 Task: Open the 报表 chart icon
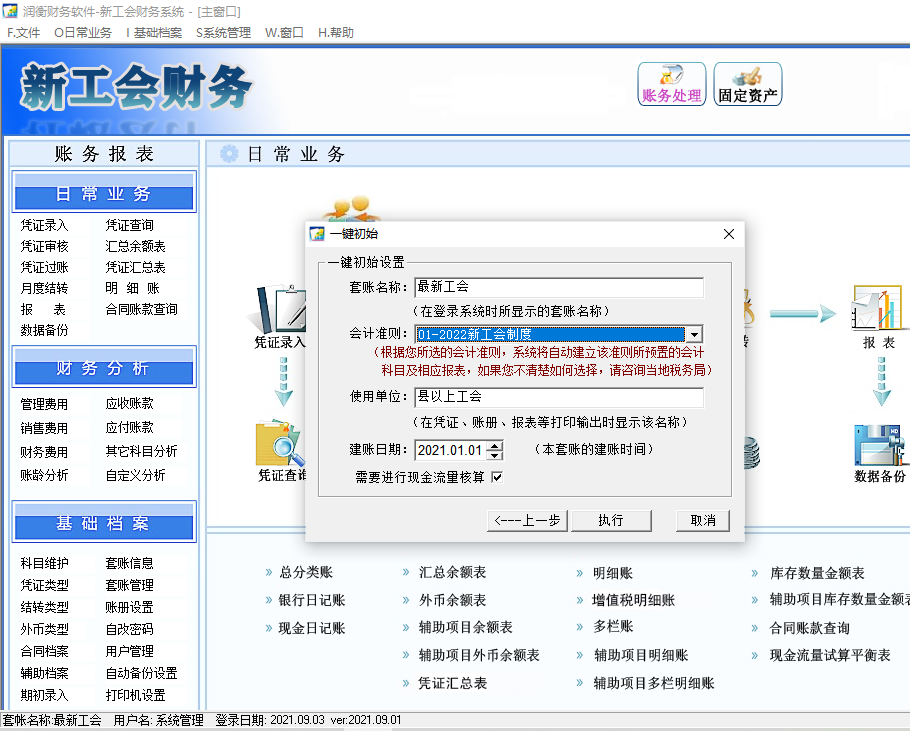878,312
